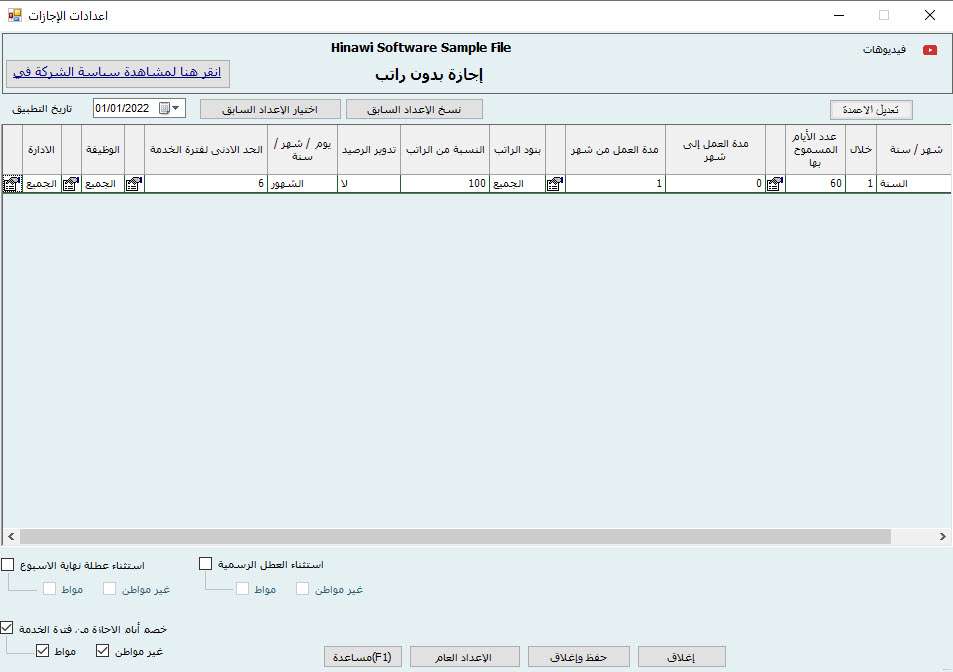Enable the استثناء عطلة نهاية الاسبوع checkbox
Image resolution: width=953 pixels, height=672 pixels.
coord(7,565)
